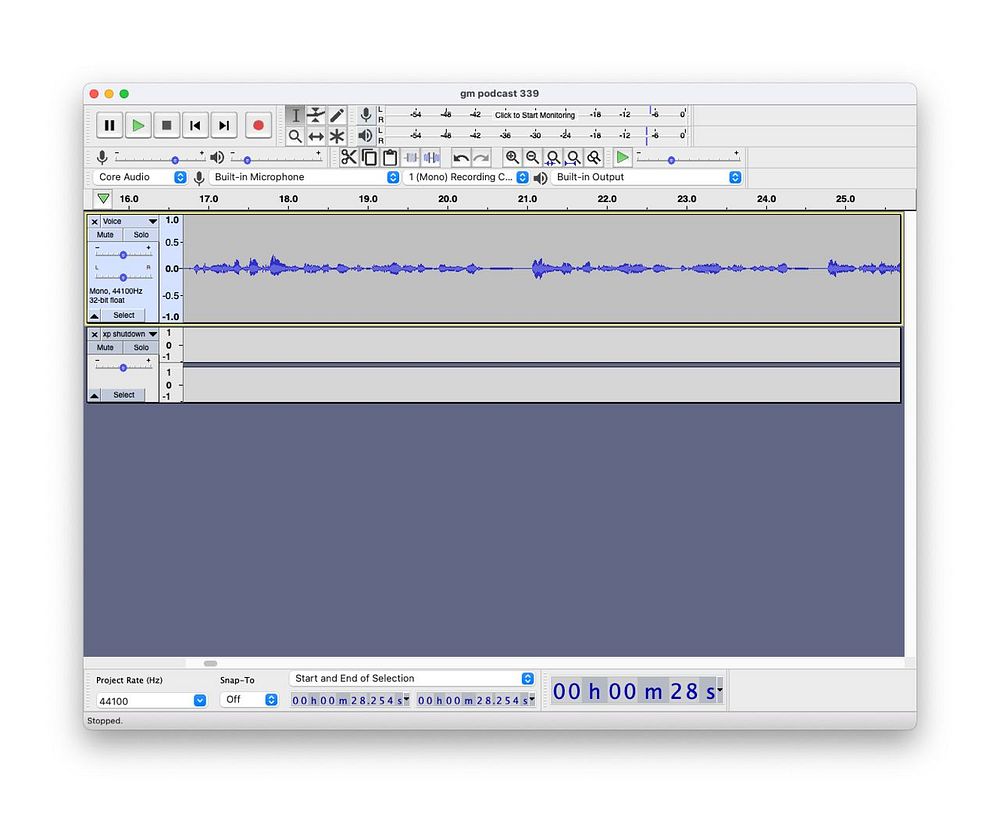Click the Zoom In magnifier icon
Screen dimensions: 1000x813
(512, 157)
